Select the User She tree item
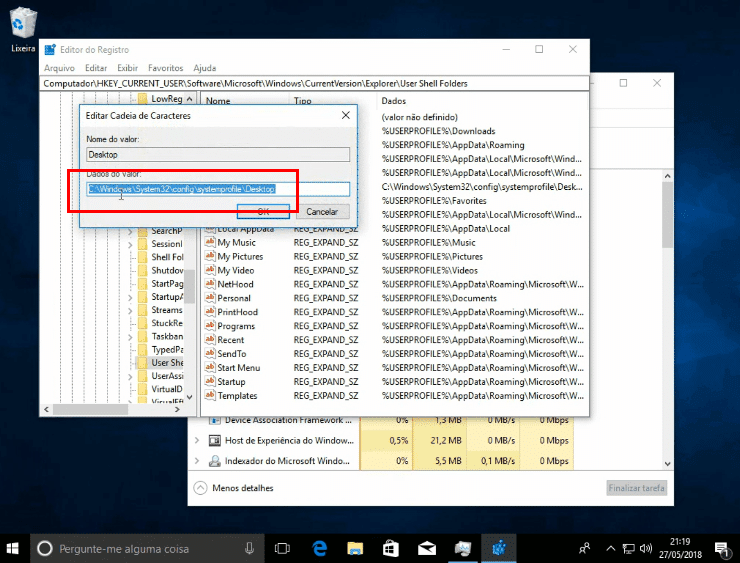 [167, 362]
